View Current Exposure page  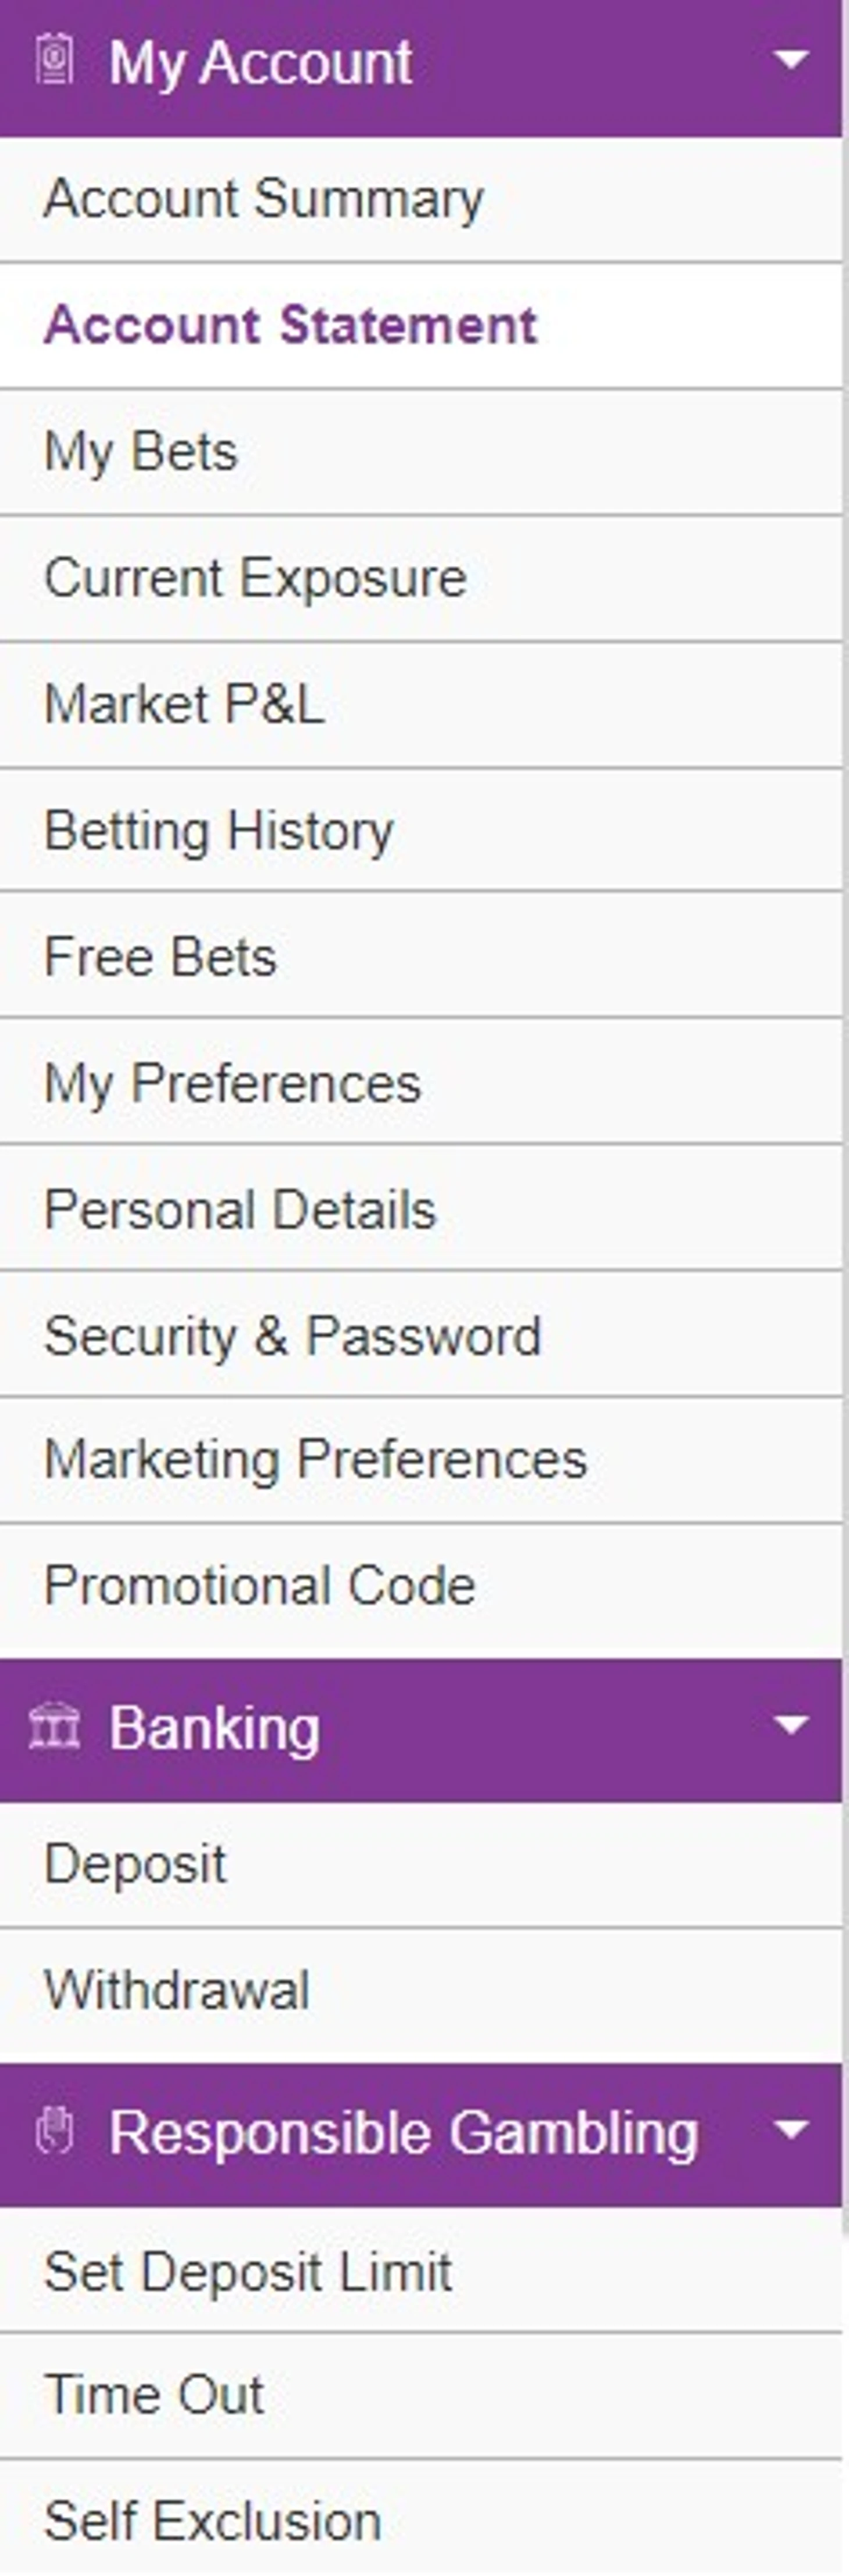pyautogui.click(x=421, y=579)
